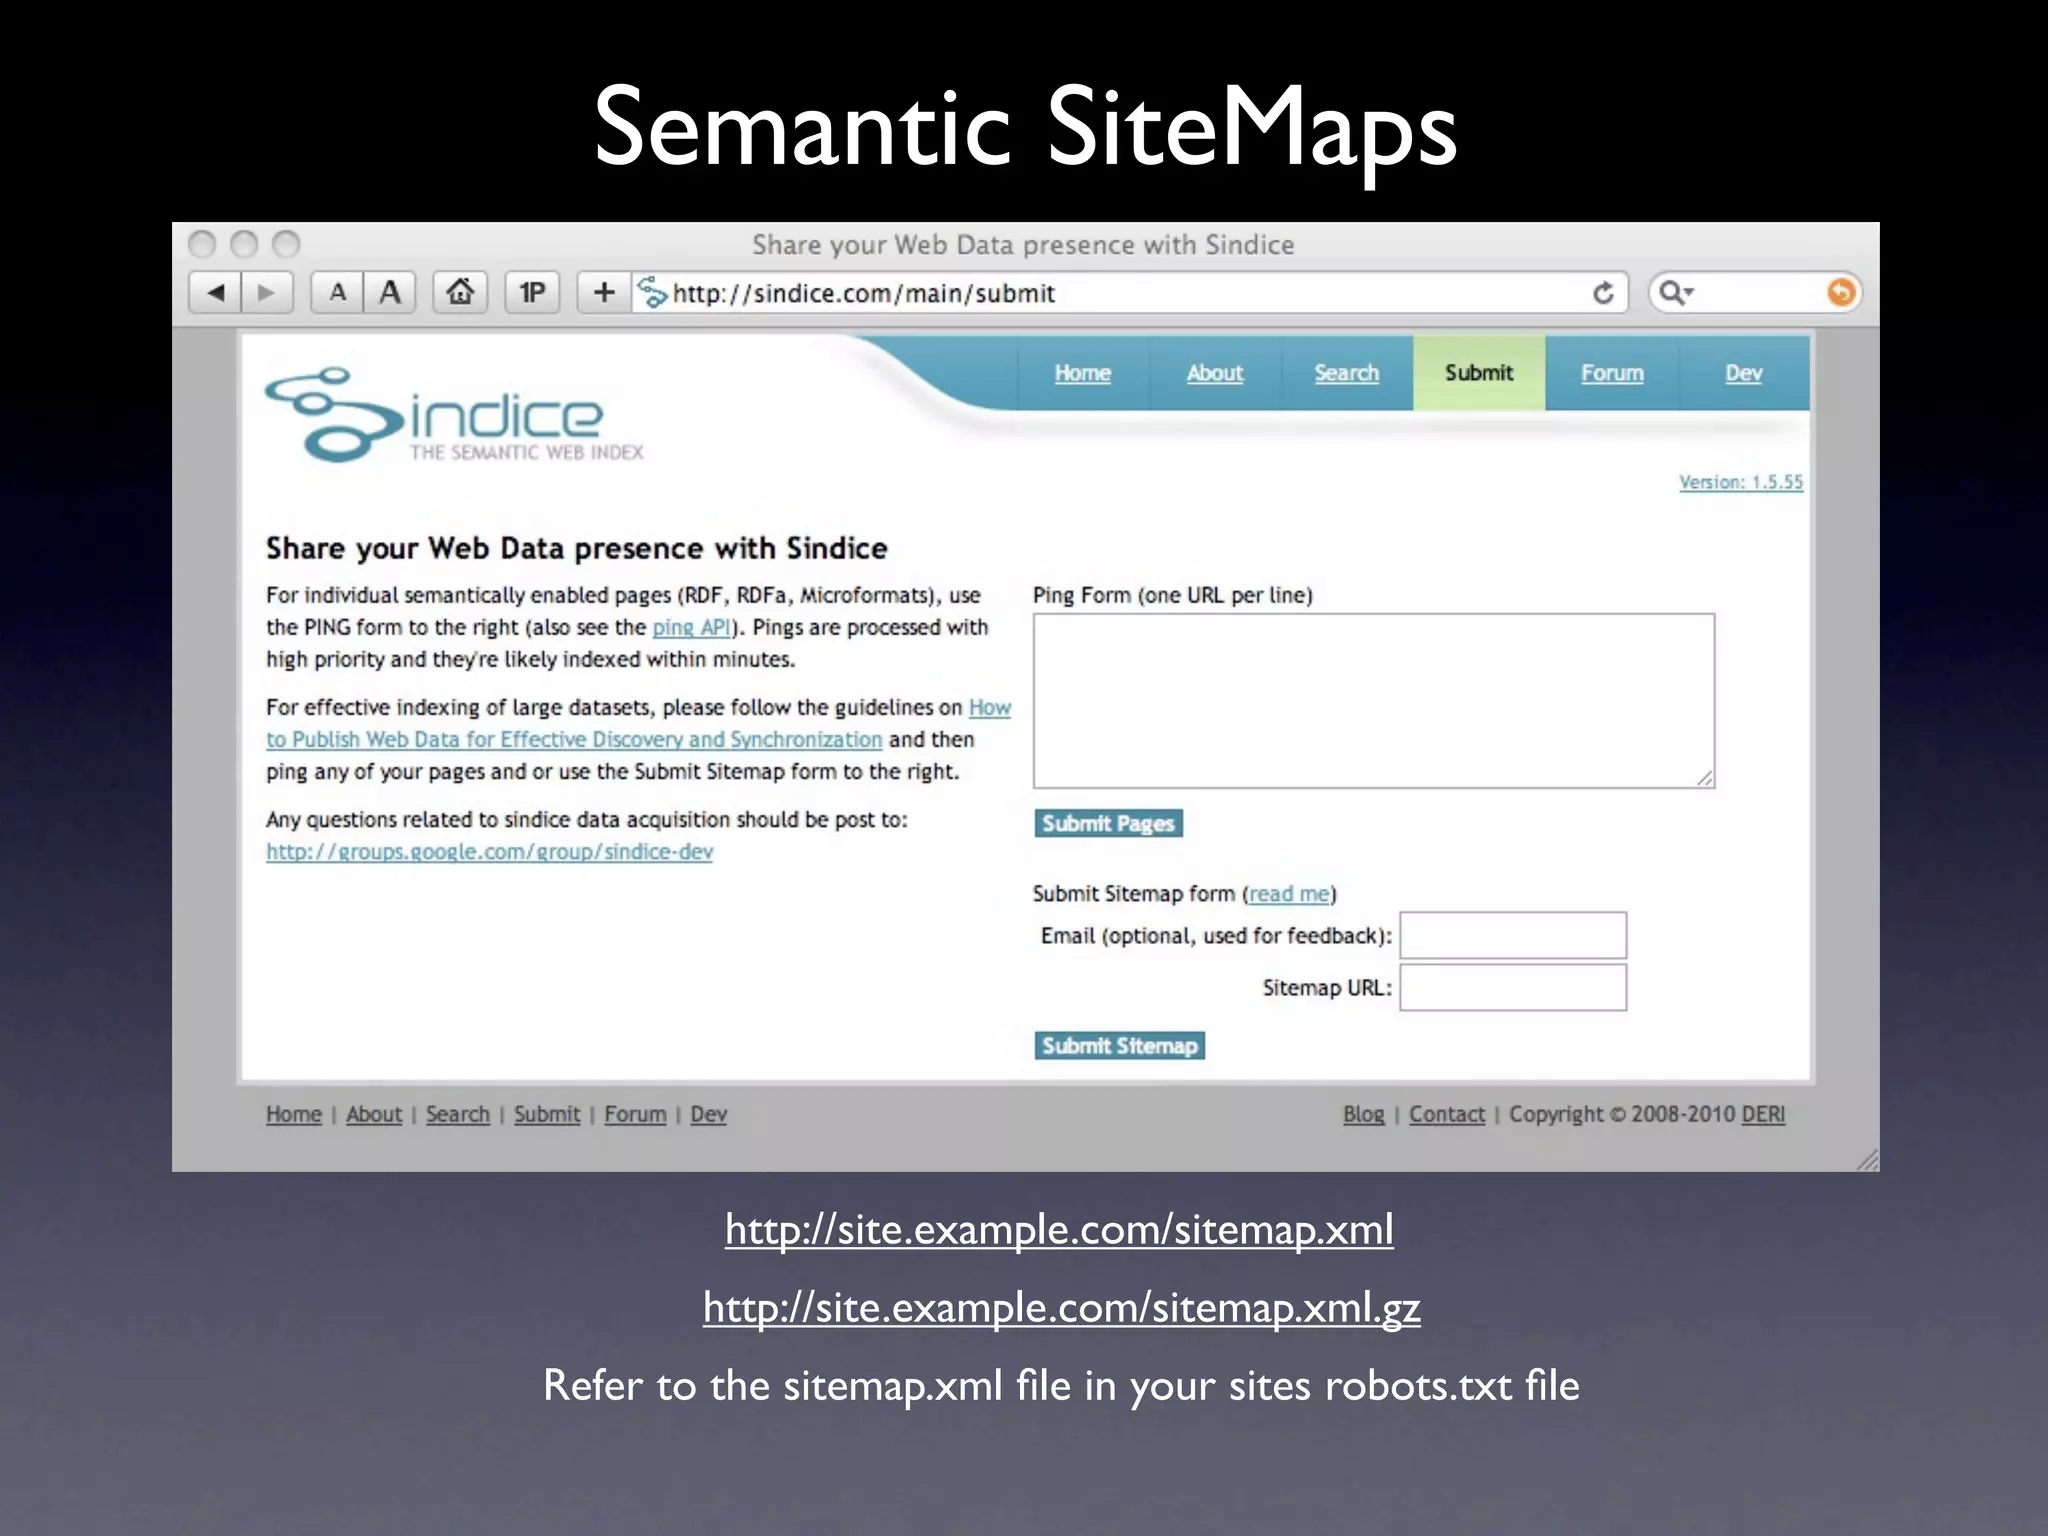Click the 'Semantic SiteMaps' slide title
This screenshot has width=2048, height=1536.
pyautogui.click(x=1025, y=128)
